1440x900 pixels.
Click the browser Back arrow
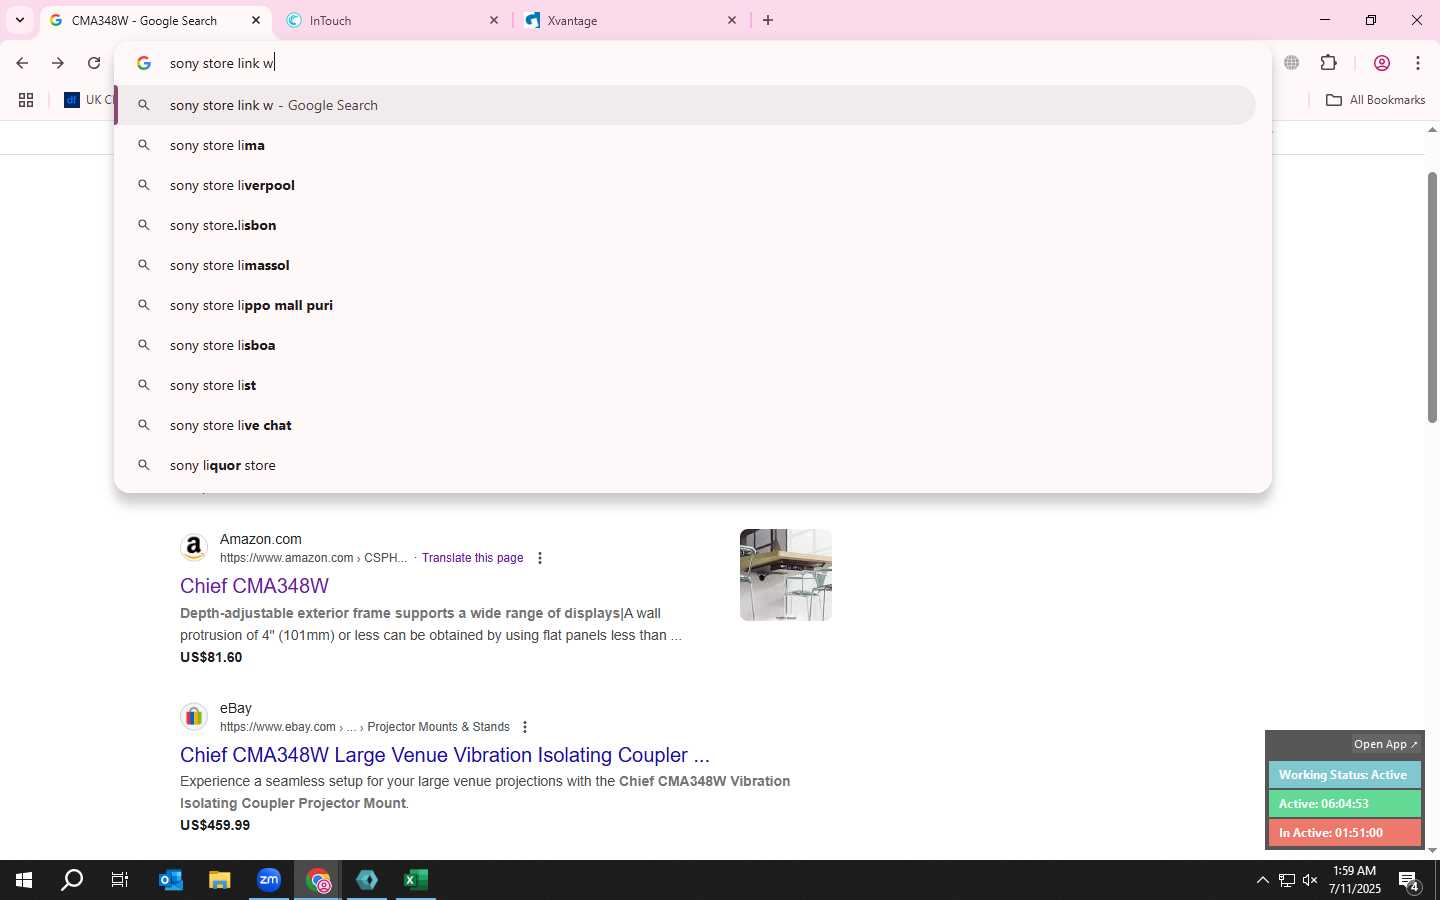pyautogui.click(x=22, y=63)
